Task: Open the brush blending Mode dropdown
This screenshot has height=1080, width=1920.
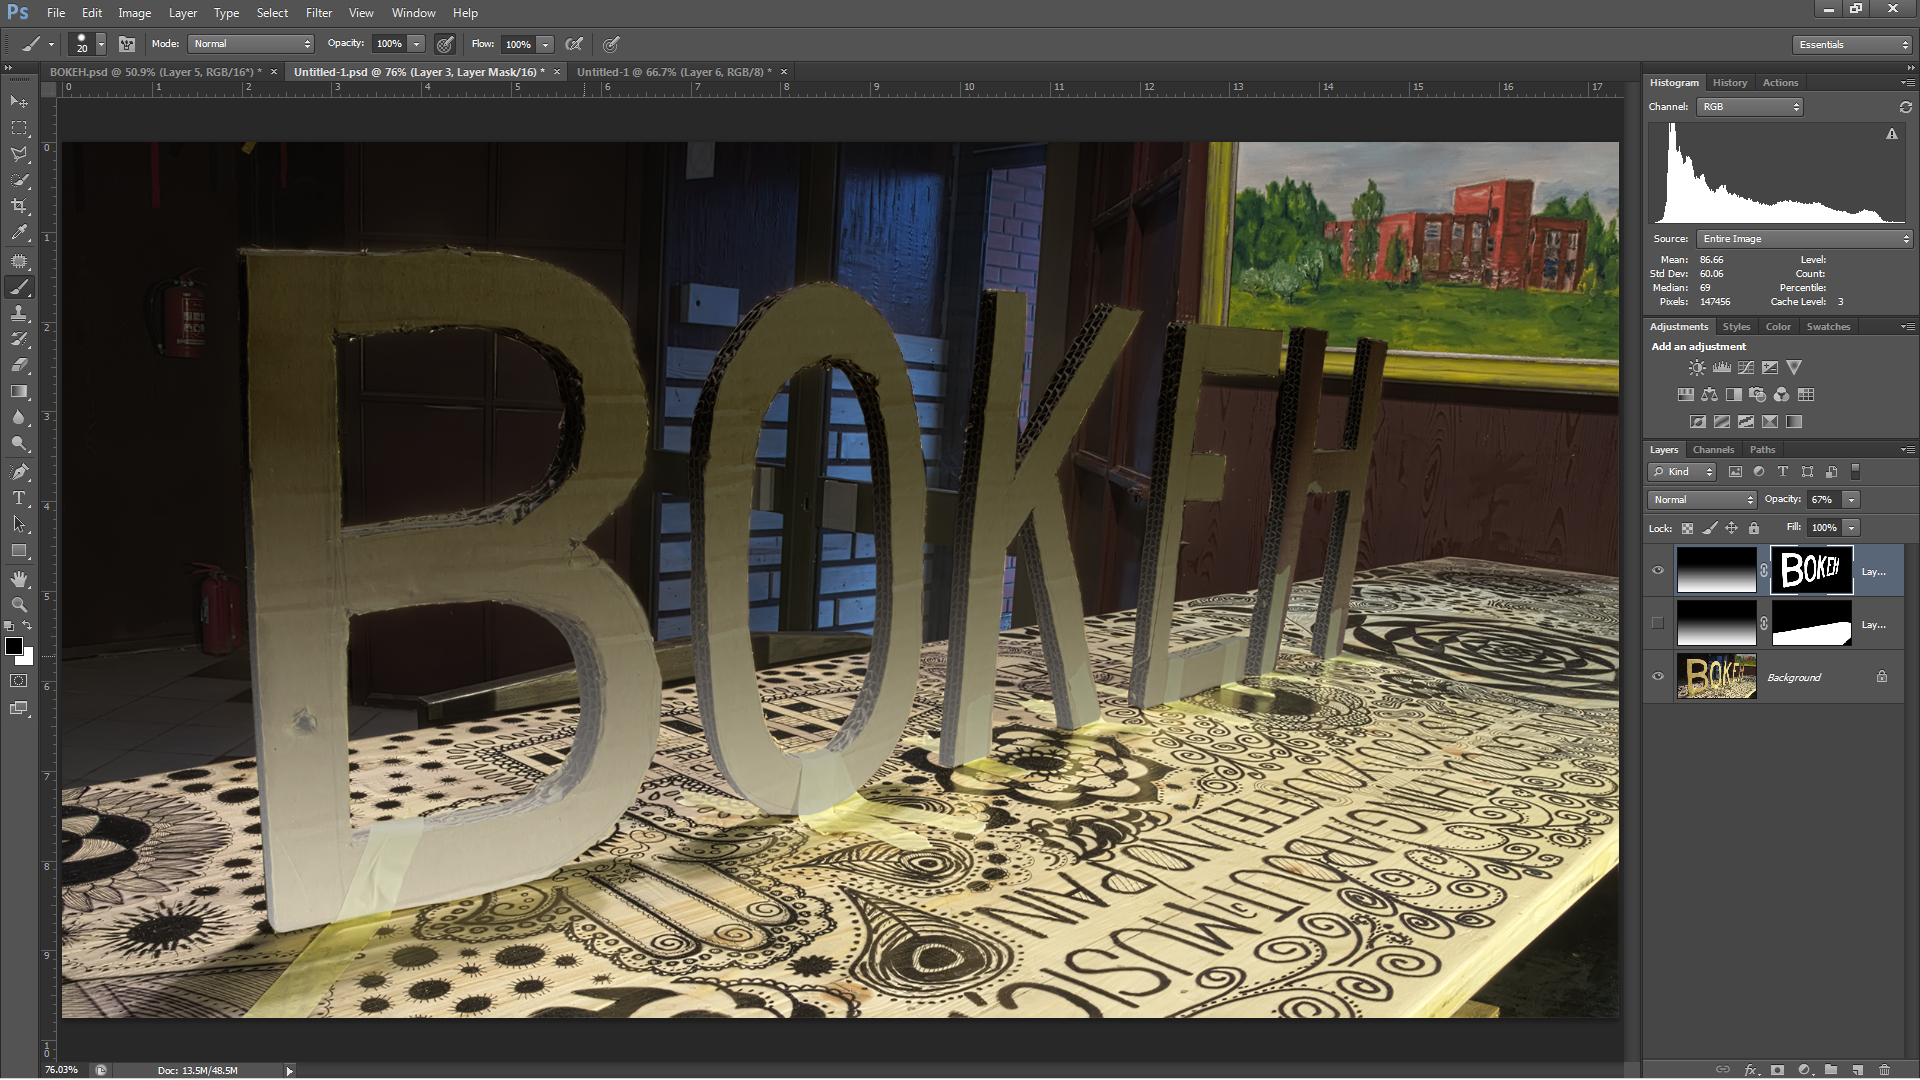Action: 251,44
